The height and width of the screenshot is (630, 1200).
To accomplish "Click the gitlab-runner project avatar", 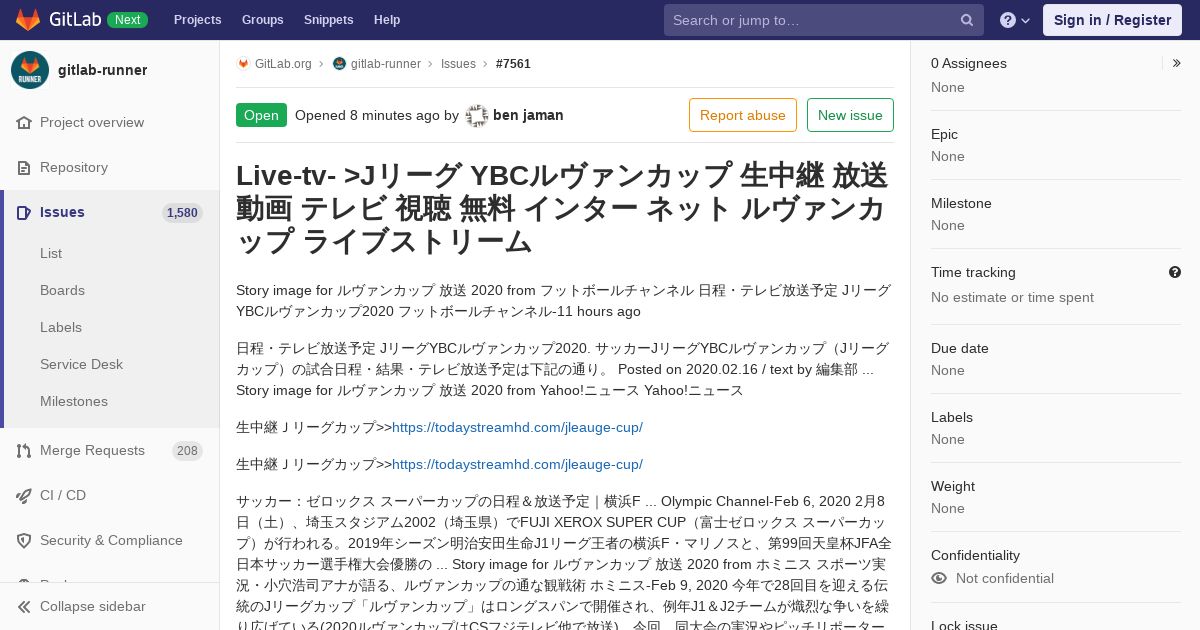I will pos(30,70).
